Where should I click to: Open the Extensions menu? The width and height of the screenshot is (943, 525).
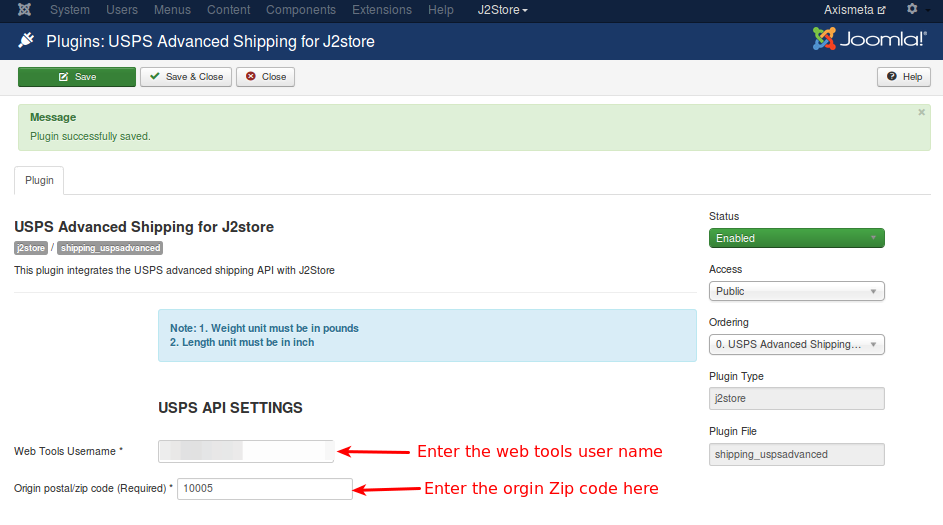(381, 10)
